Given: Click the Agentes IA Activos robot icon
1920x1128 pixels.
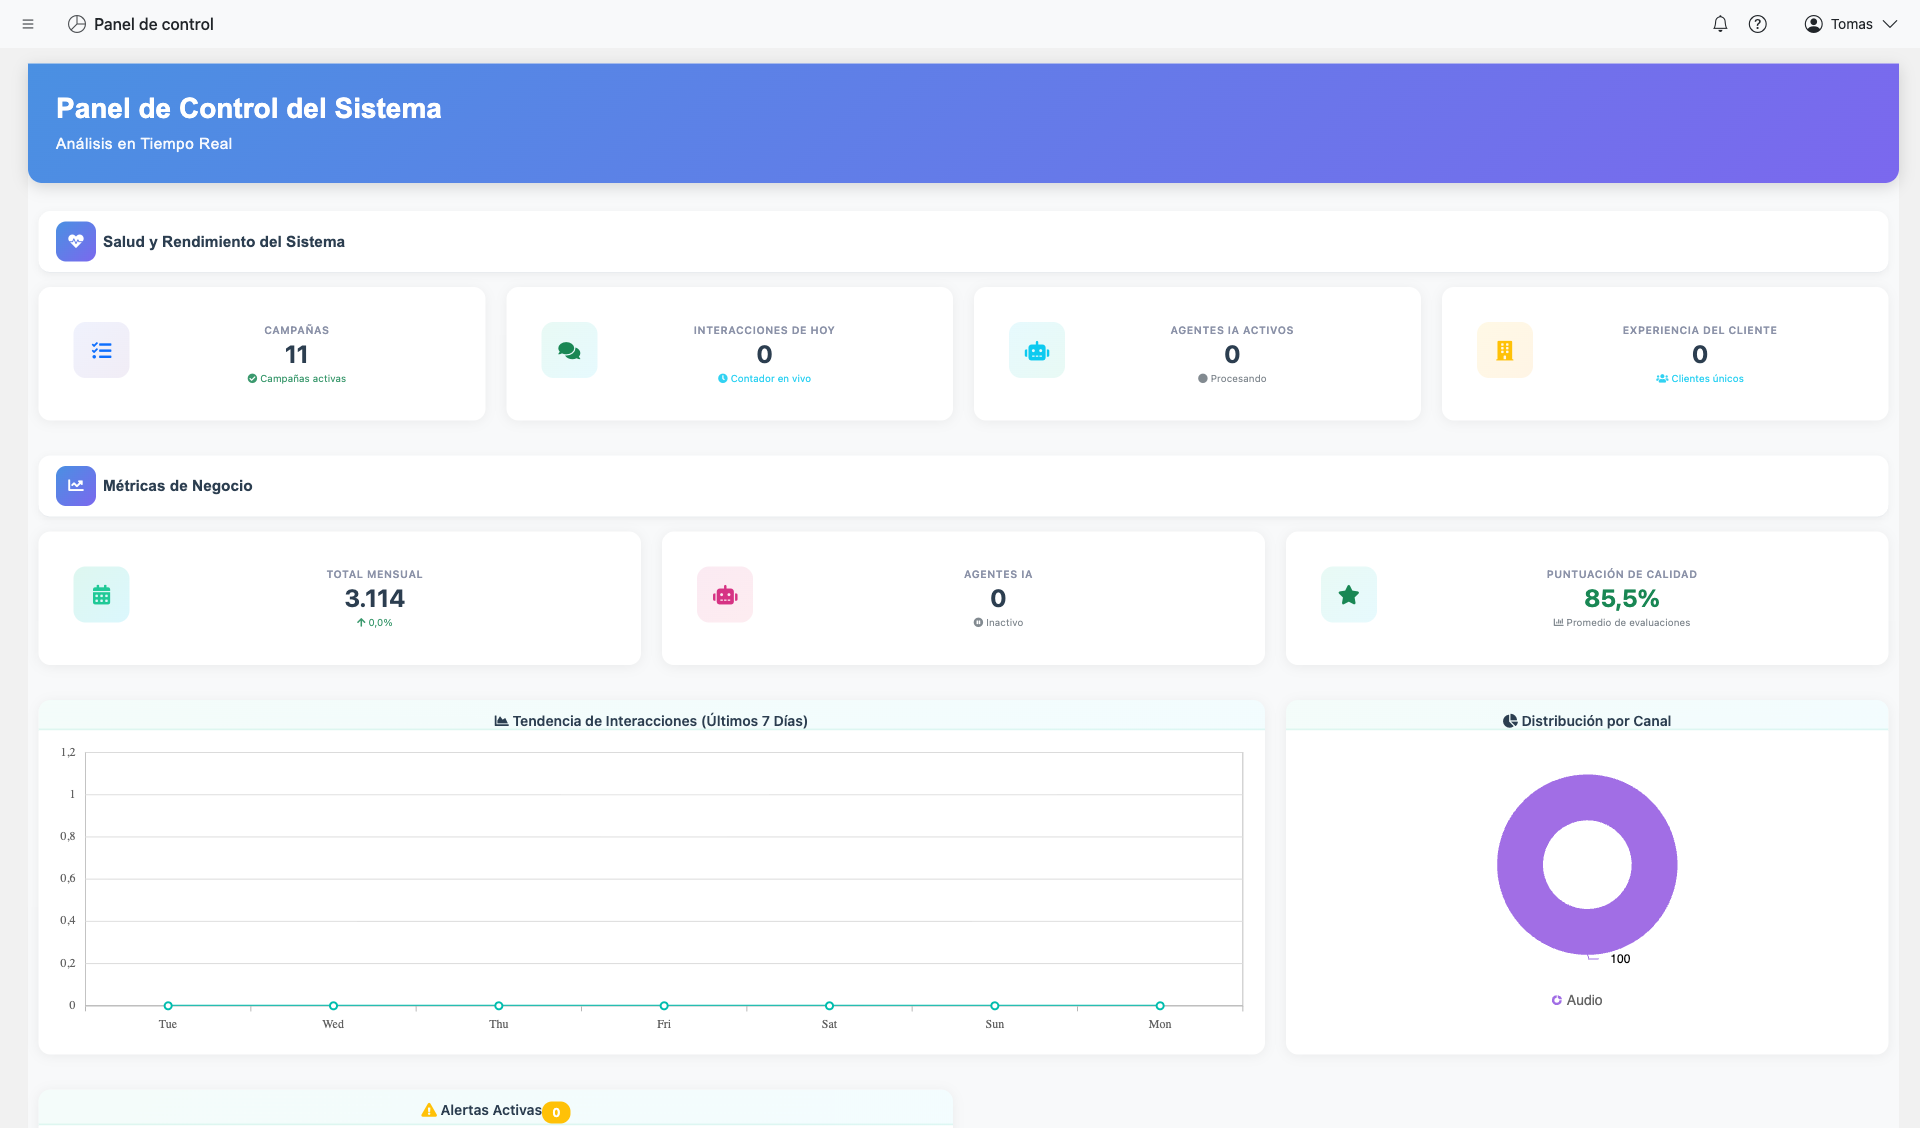Looking at the screenshot, I should point(1037,351).
